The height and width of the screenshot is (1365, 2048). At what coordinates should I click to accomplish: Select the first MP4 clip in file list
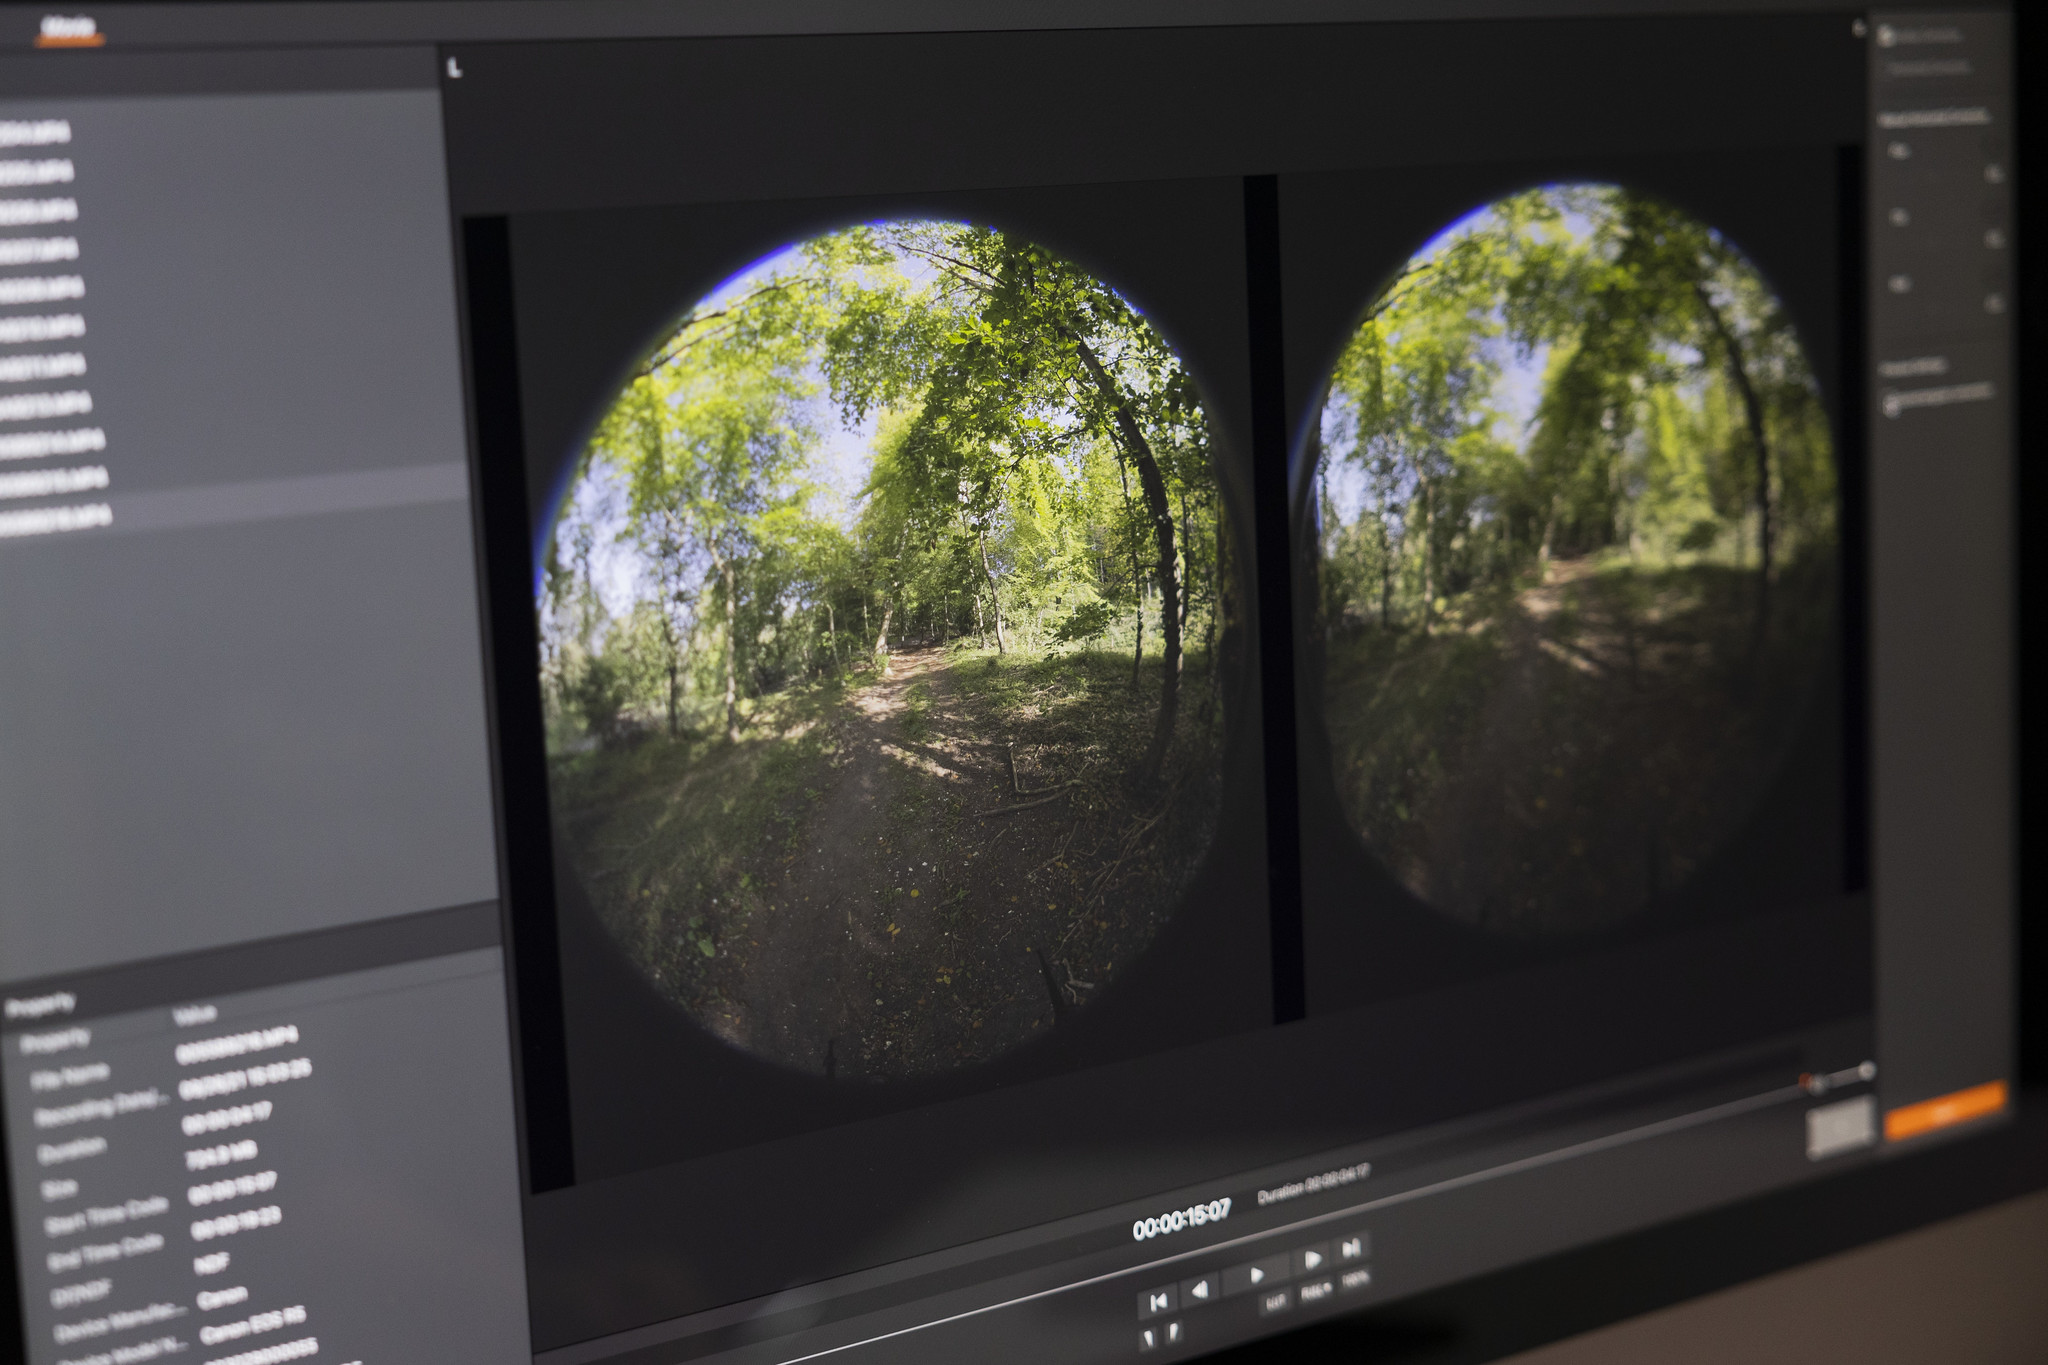coord(36,133)
